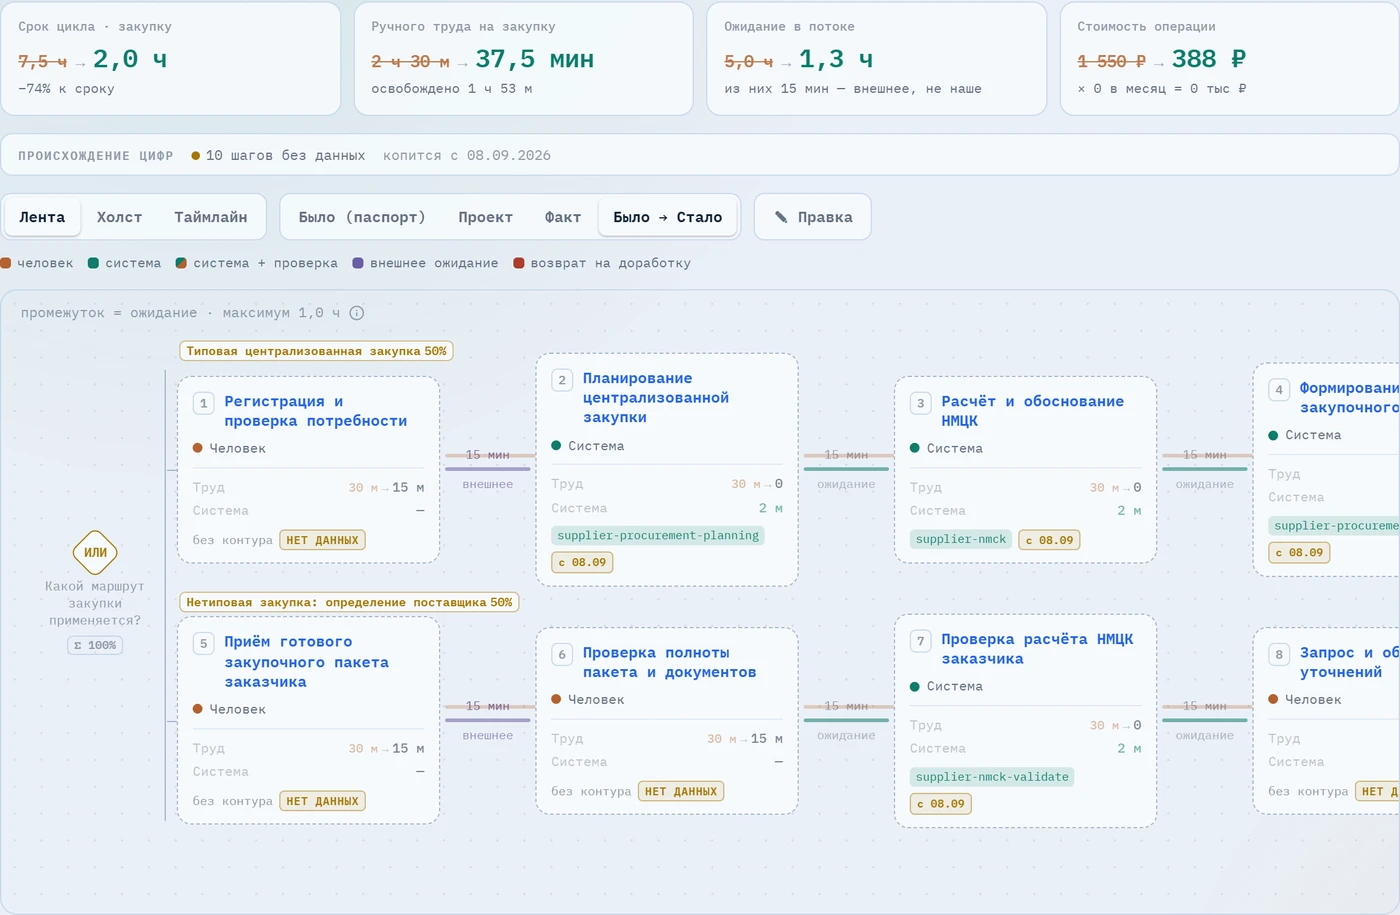Select the Проект mode tab
This screenshot has width=1400, height=915.
tap(485, 217)
